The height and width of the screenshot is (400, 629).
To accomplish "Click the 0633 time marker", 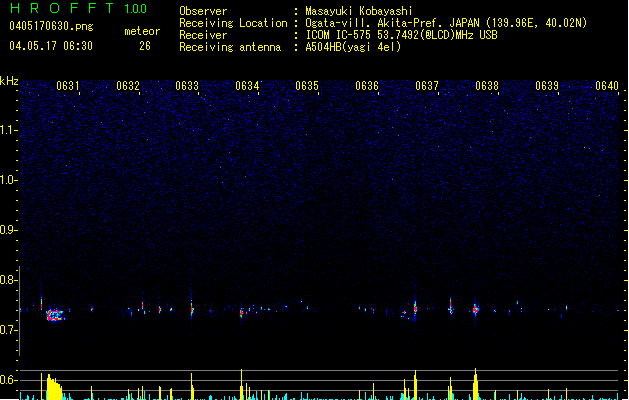I will [x=187, y=86].
